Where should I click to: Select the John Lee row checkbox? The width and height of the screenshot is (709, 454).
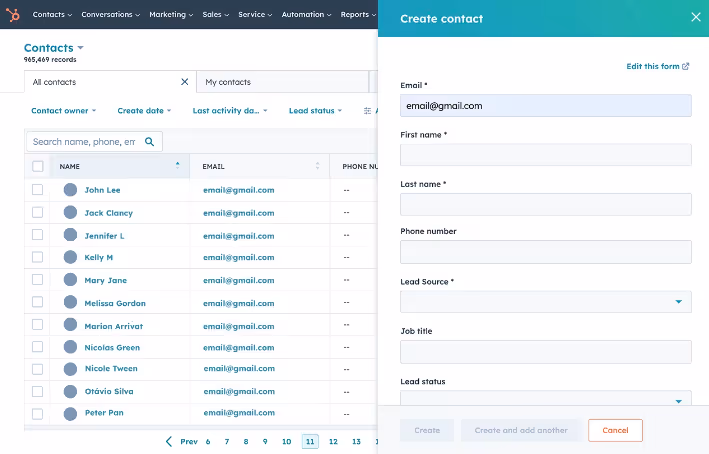pos(38,189)
